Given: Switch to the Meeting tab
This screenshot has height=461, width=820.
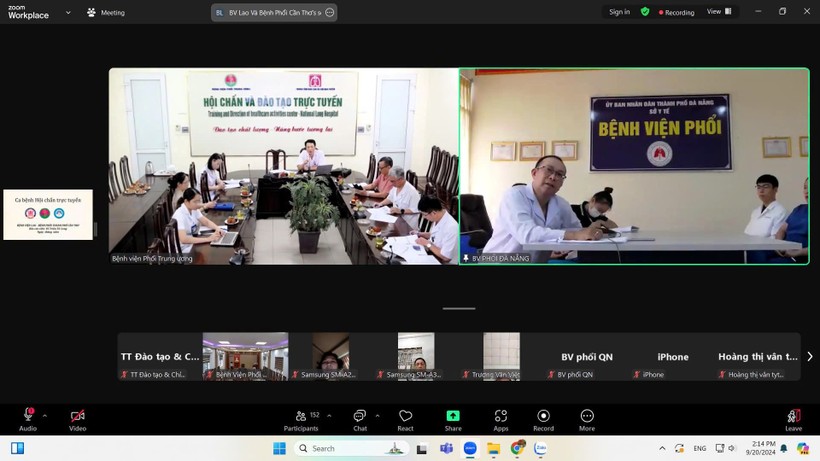Looking at the screenshot, I should coord(106,13).
